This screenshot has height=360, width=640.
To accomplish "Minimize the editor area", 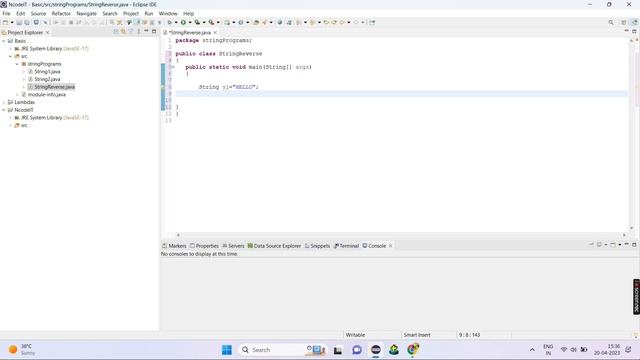I will [627, 31].
